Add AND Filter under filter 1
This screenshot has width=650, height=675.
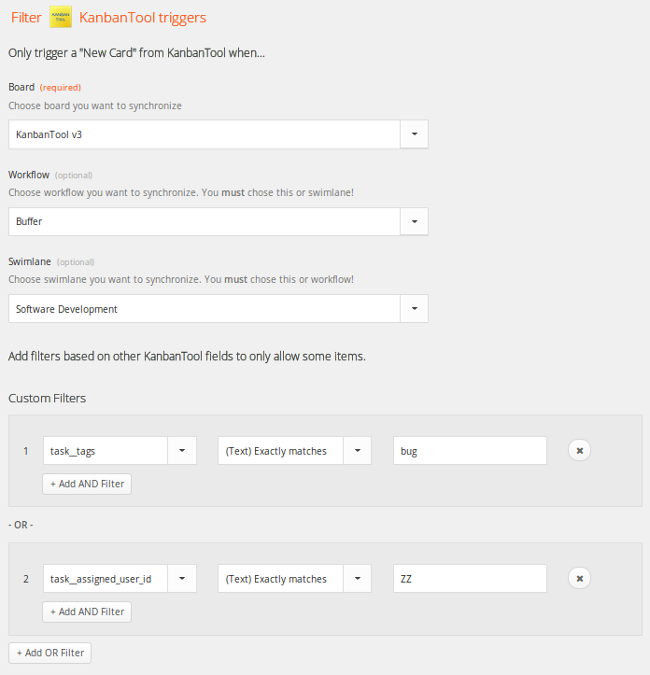(x=87, y=484)
